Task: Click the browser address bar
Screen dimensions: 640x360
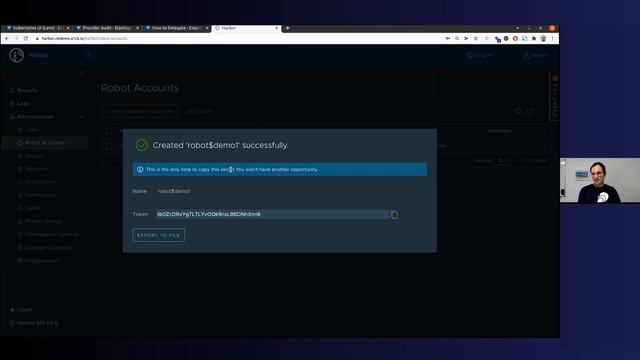Action: point(237,38)
